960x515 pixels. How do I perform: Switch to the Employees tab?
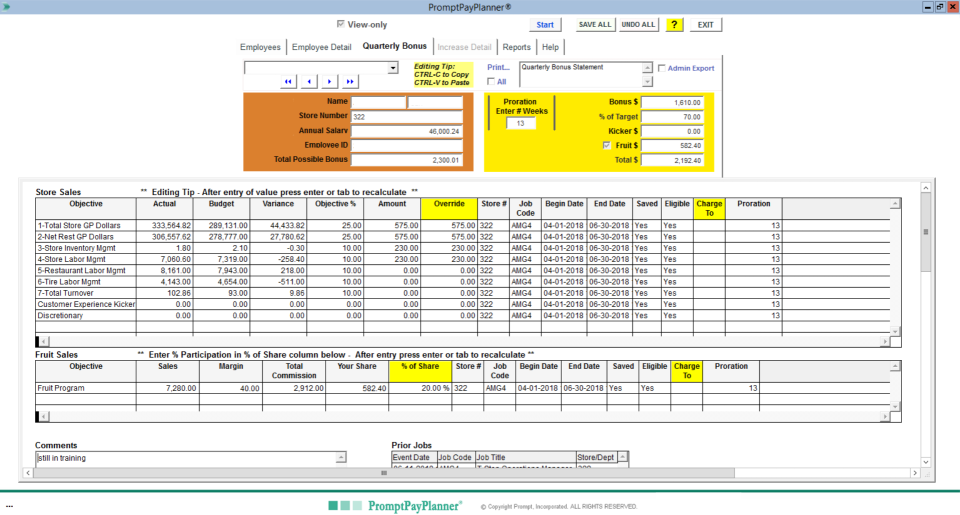(260, 47)
